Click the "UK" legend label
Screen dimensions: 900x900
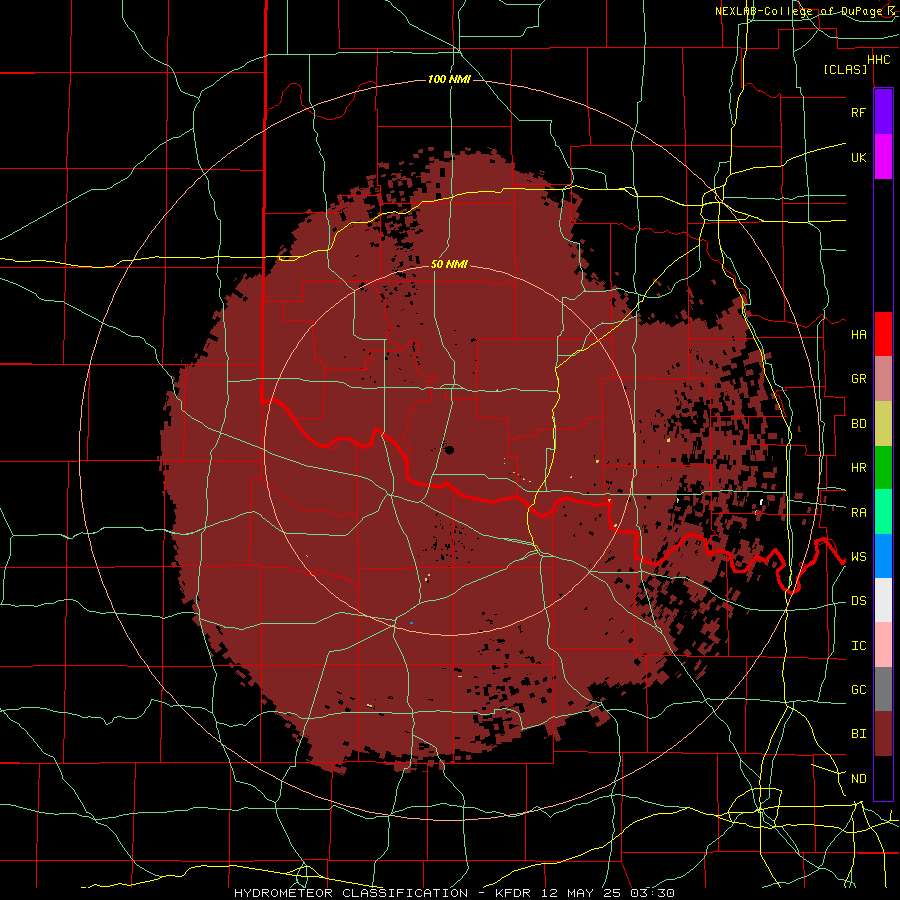(x=858, y=157)
